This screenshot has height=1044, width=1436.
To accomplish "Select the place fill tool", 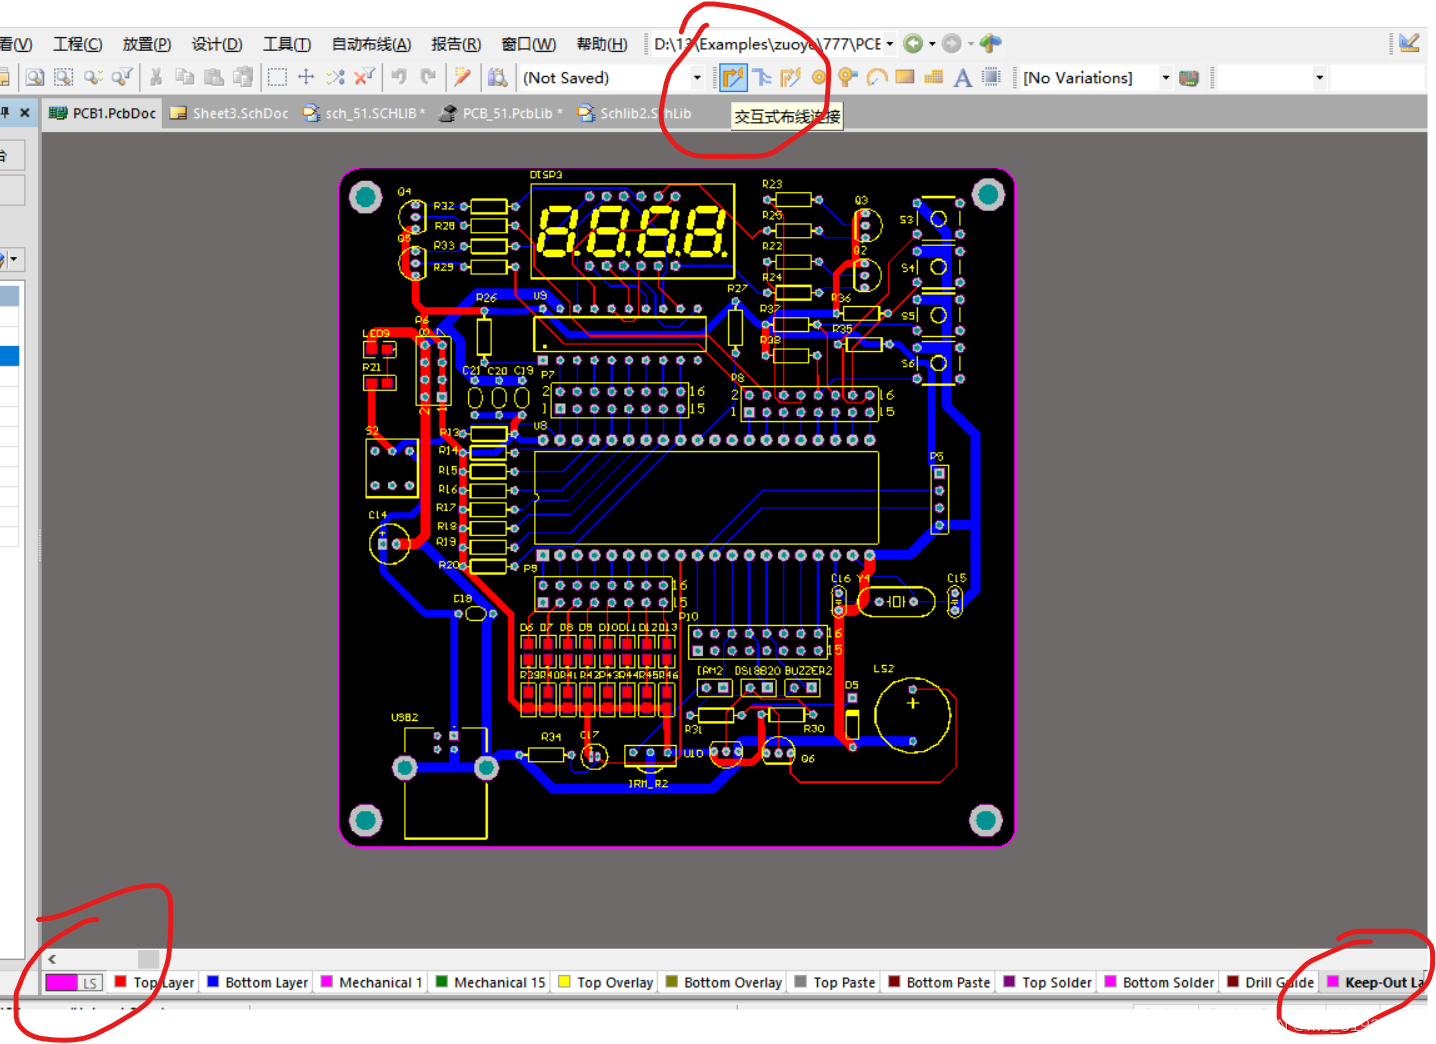I will (x=905, y=77).
